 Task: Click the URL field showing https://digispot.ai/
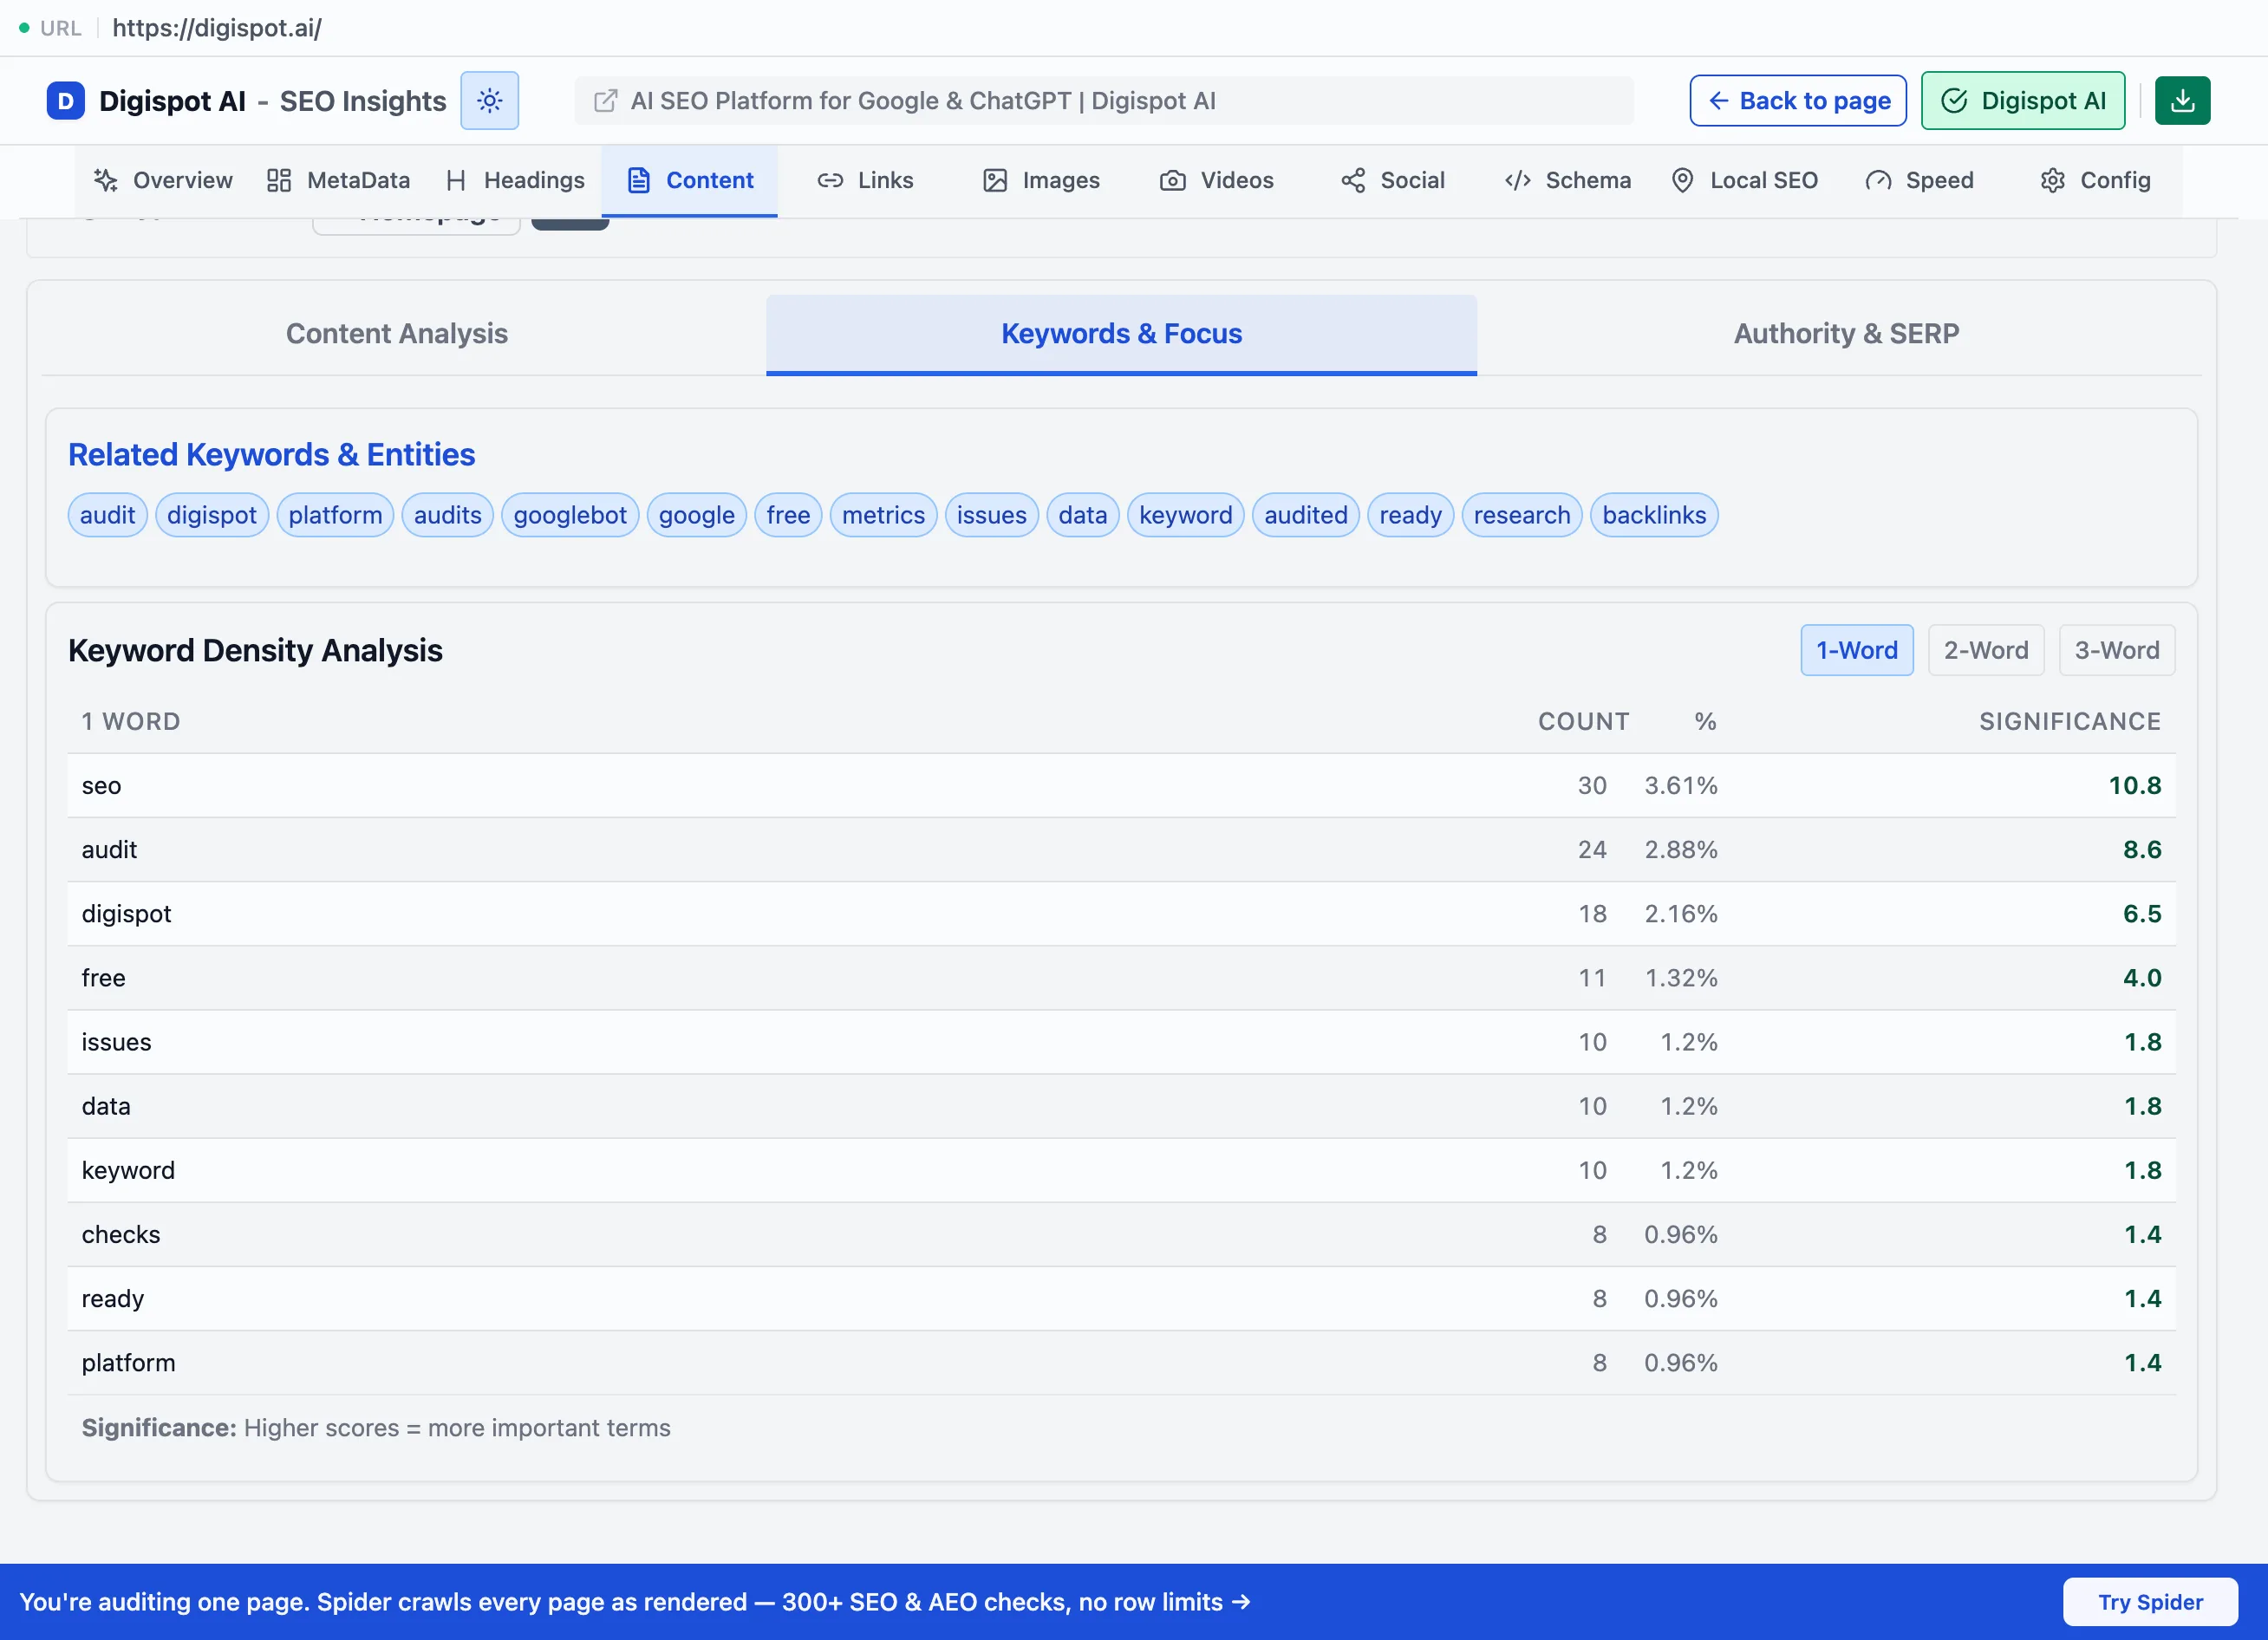pyautogui.click(x=217, y=28)
